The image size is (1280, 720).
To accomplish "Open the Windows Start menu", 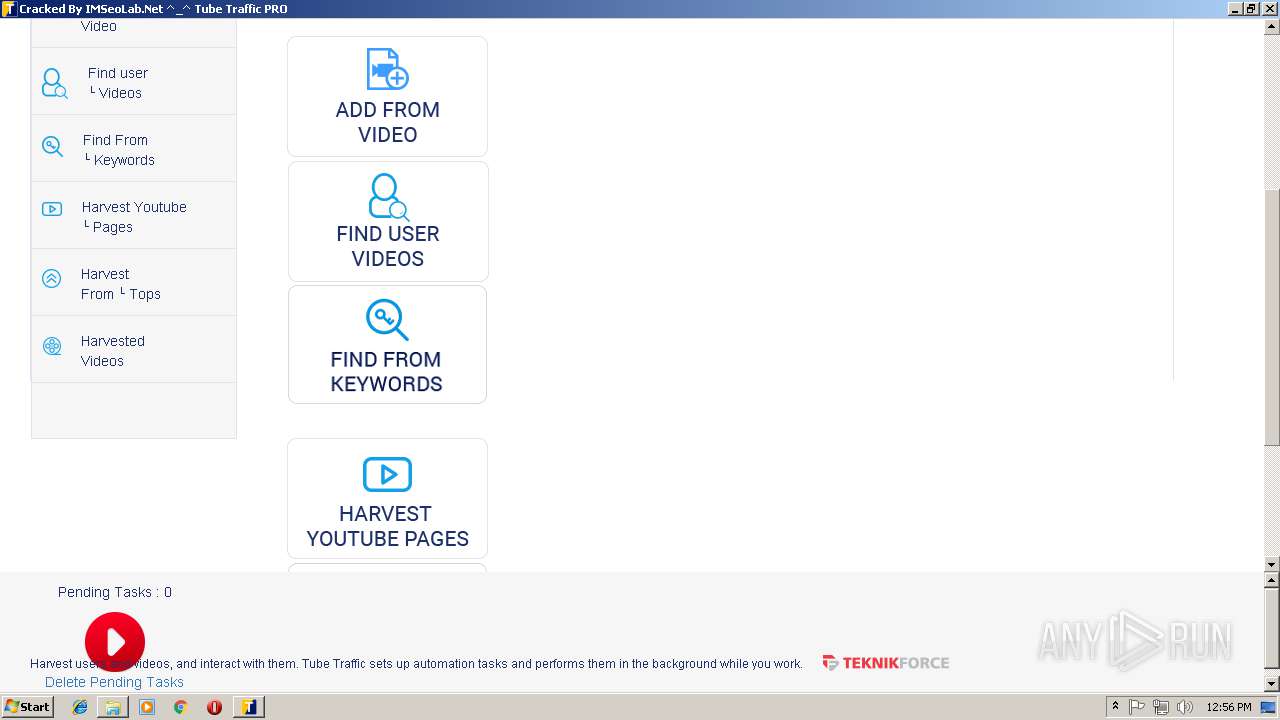I will (x=28, y=707).
